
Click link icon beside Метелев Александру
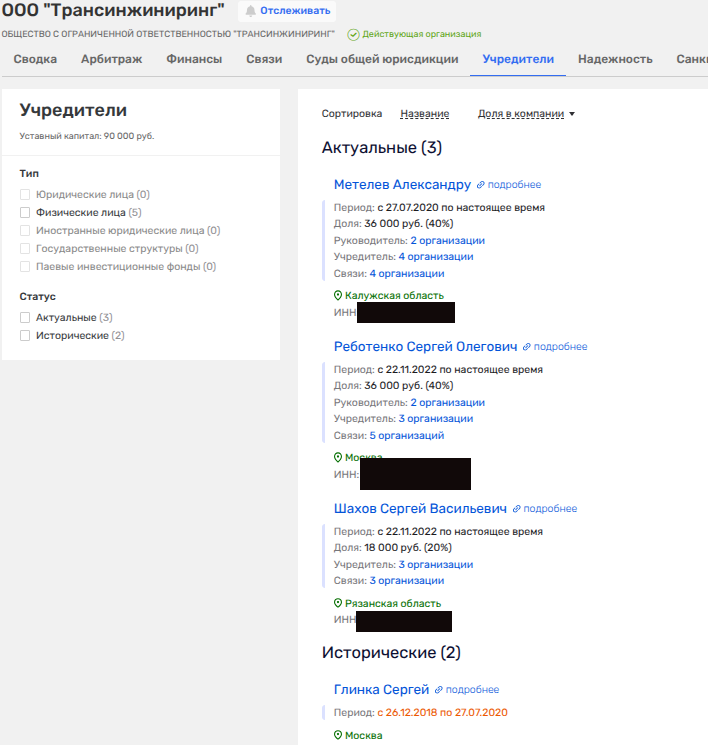[481, 185]
